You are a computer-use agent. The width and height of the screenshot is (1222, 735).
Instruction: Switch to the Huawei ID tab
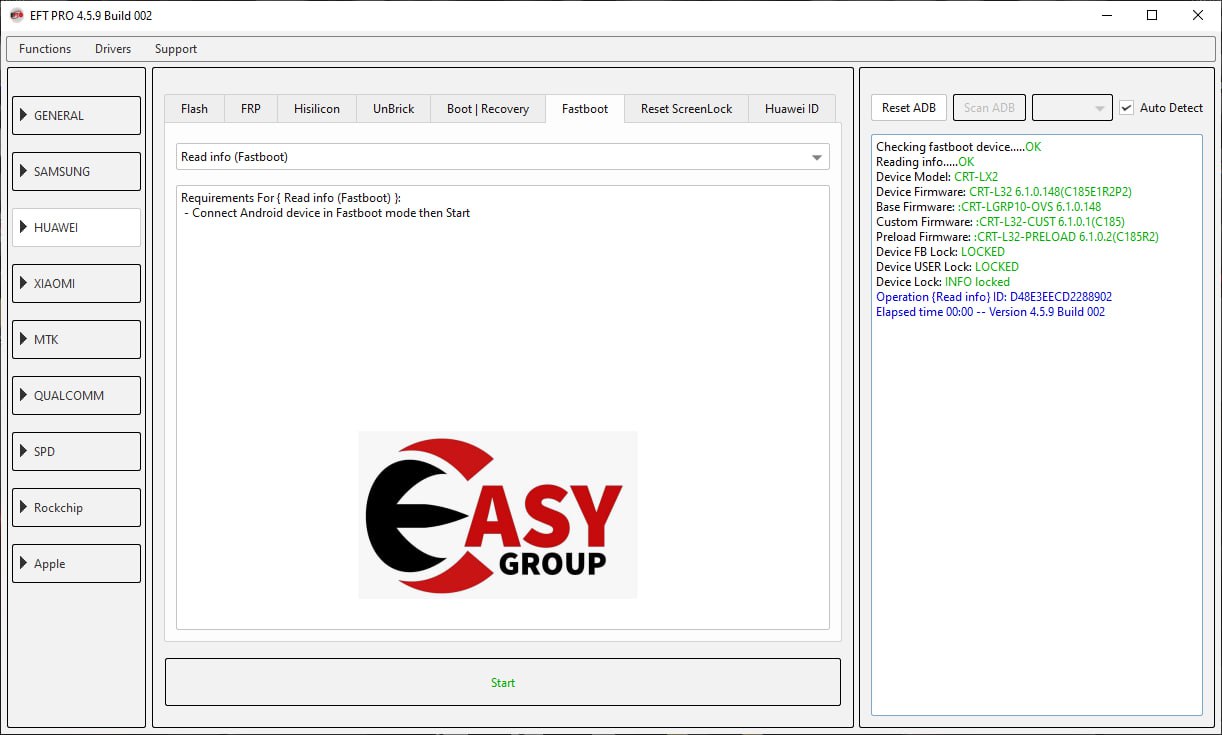coord(791,109)
